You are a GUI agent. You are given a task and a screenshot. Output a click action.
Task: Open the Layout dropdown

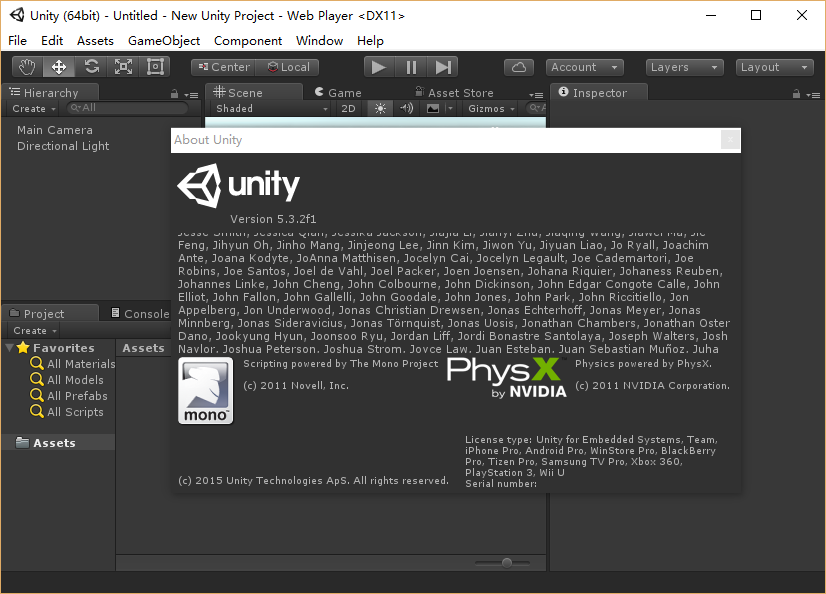pos(775,67)
